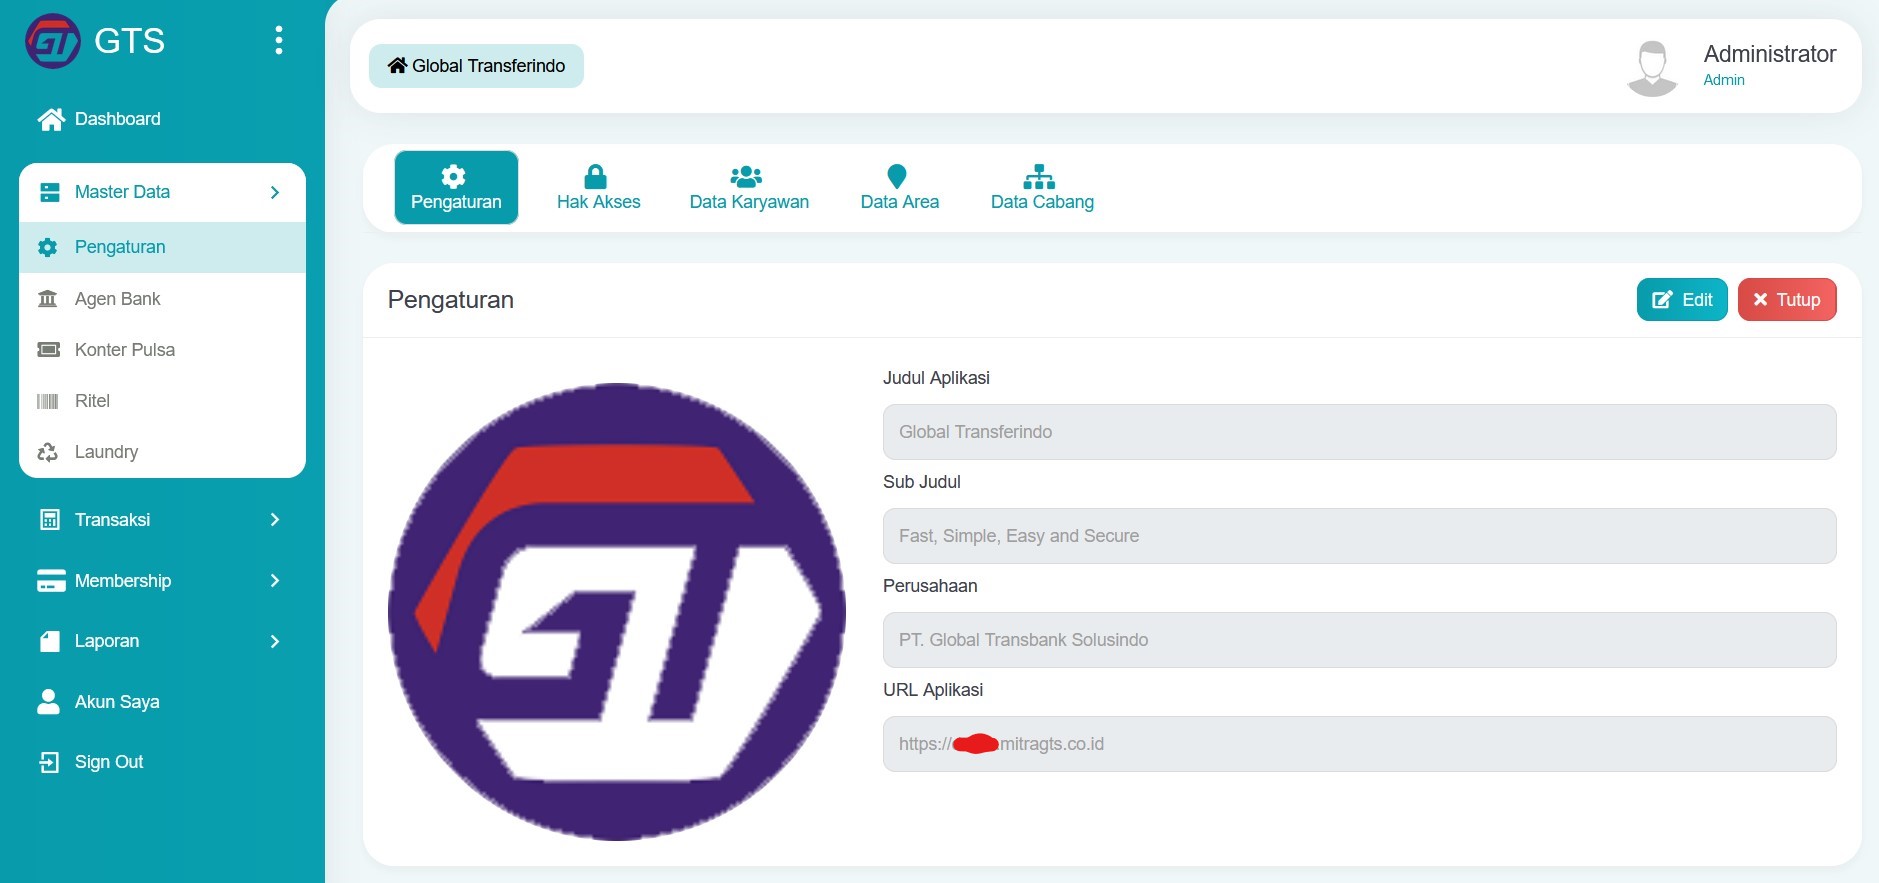Screen dimensions: 1879x883
Task: Click the Hak Akses padlock icon
Action: 595,177
